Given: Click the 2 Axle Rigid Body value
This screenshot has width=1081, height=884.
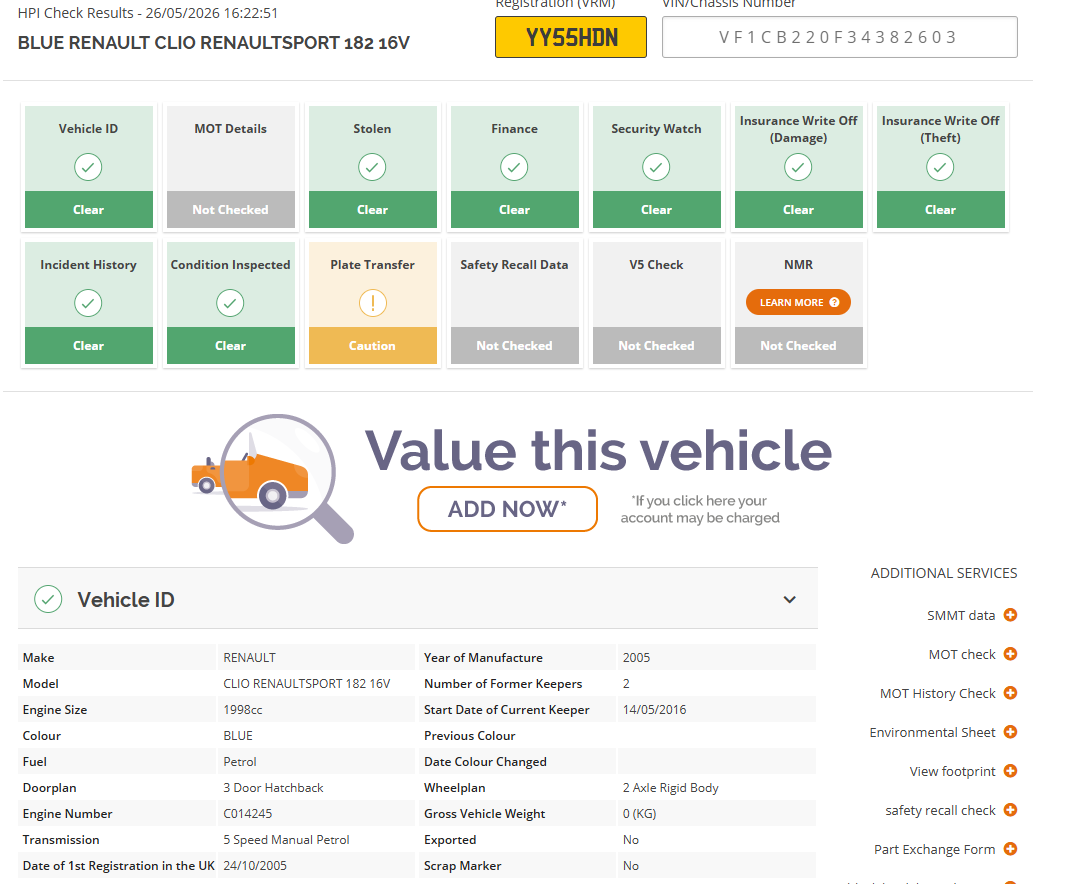Looking at the screenshot, I should (x=671, y=788).
